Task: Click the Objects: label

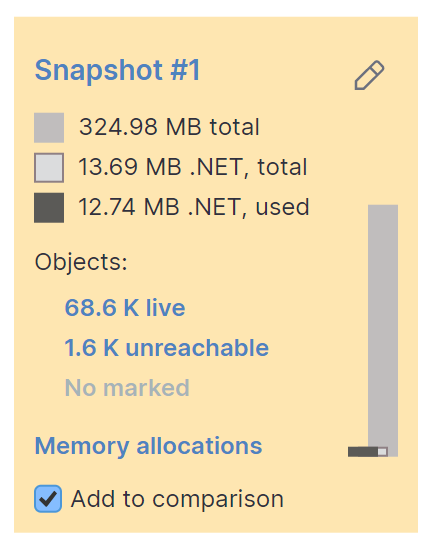Action: click(x=81, y=262)
